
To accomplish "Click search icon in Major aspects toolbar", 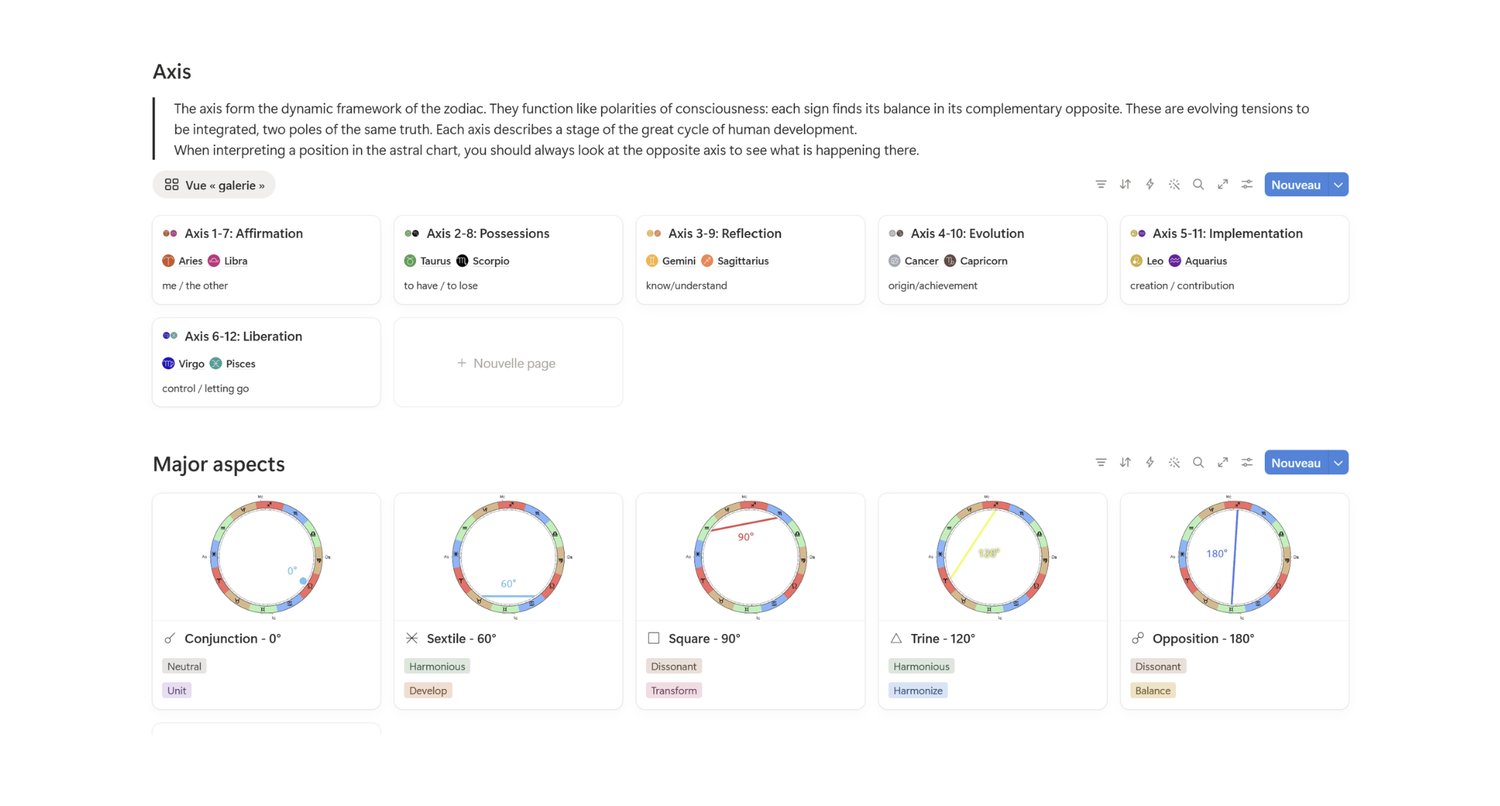I will pos(1198,462).
